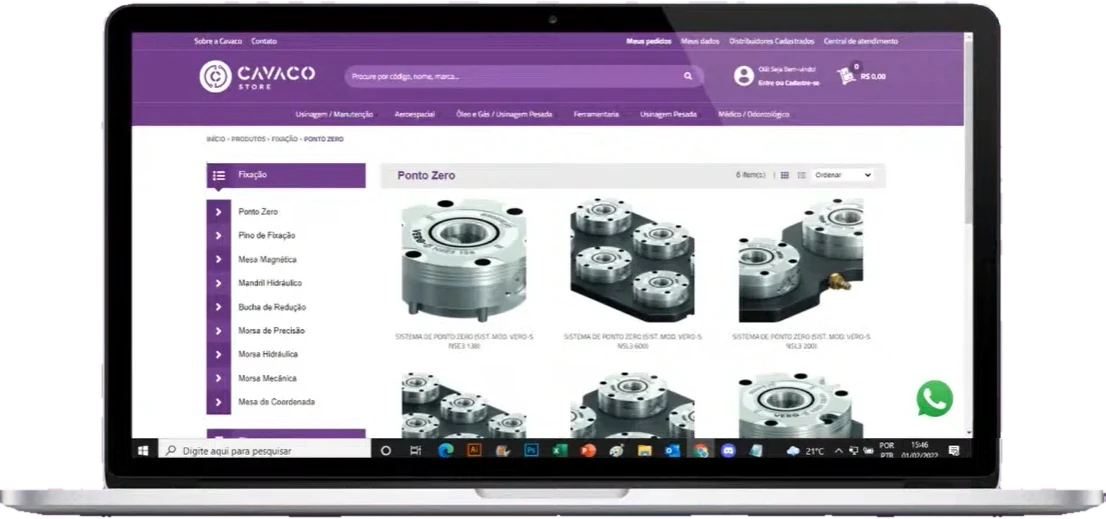Go to Meus pedidos

[x=649, y=42]
